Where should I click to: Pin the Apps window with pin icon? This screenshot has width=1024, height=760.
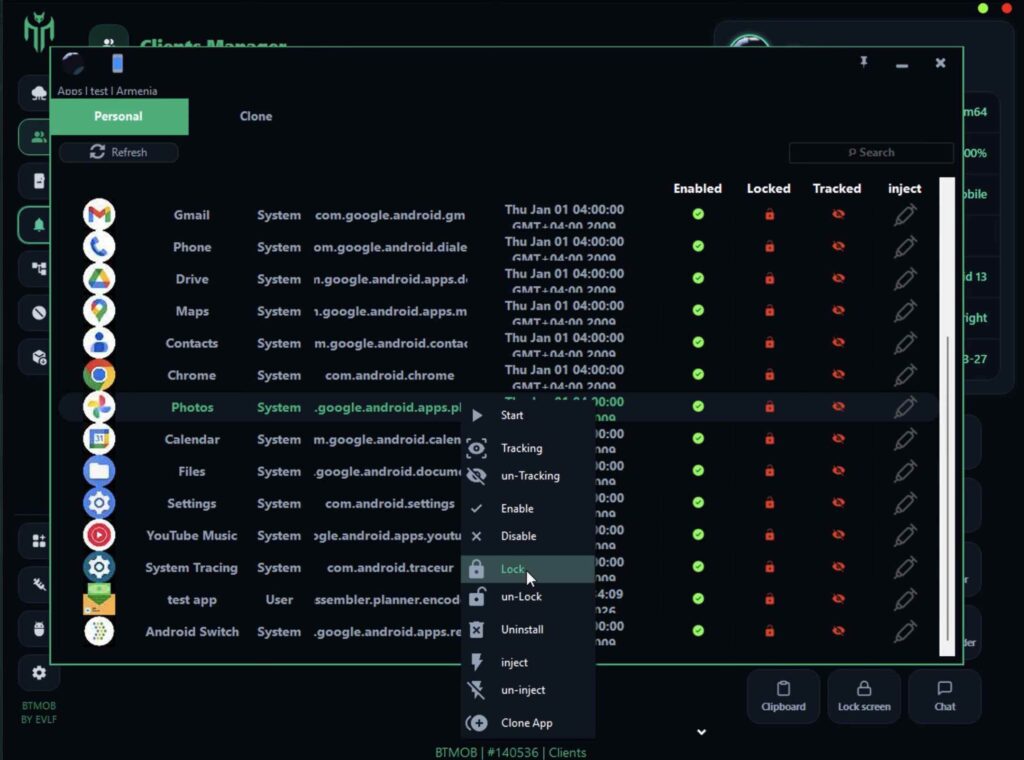864,62
